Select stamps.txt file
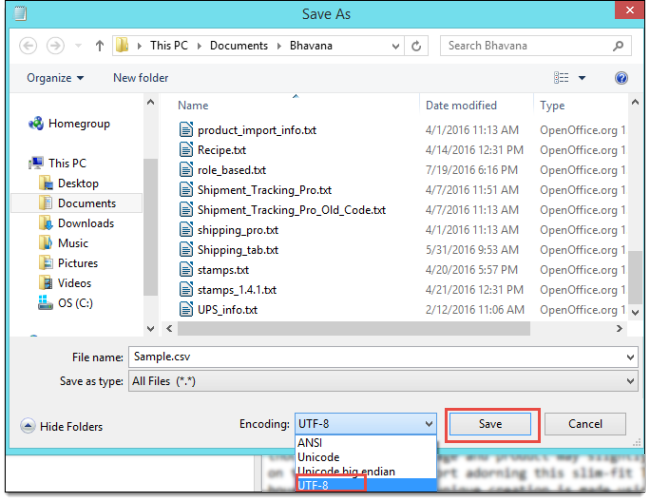The width and height of the screenshot is (650, 502). (x=223, y=270)
